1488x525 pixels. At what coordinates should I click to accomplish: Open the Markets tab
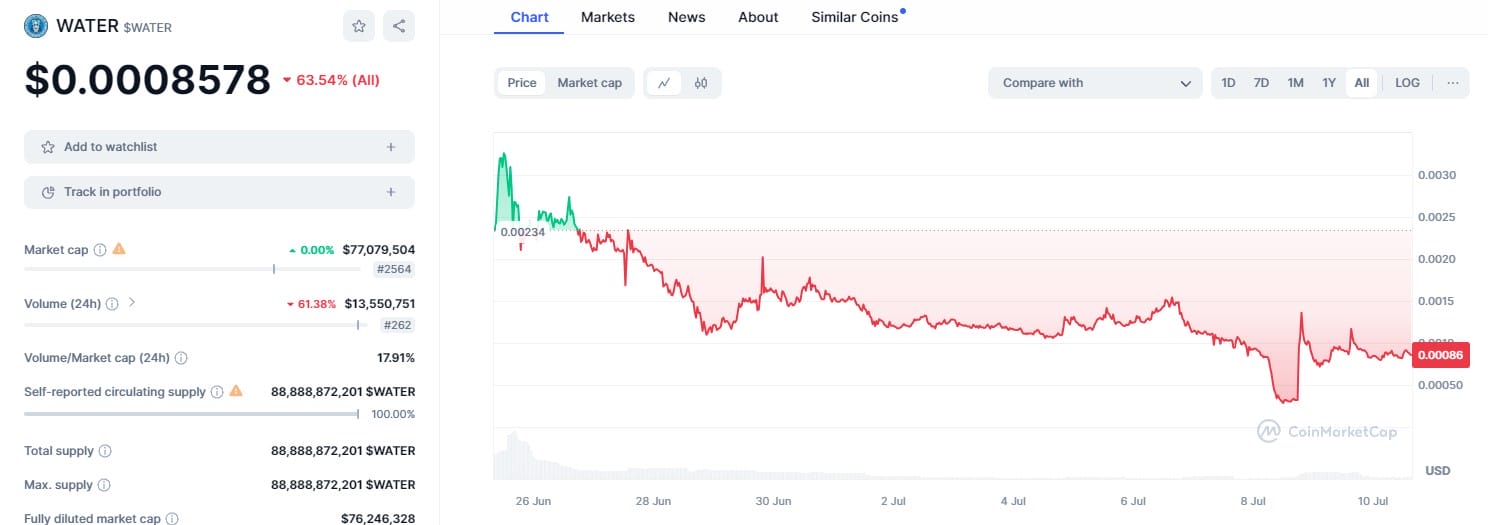click(606, 17)
